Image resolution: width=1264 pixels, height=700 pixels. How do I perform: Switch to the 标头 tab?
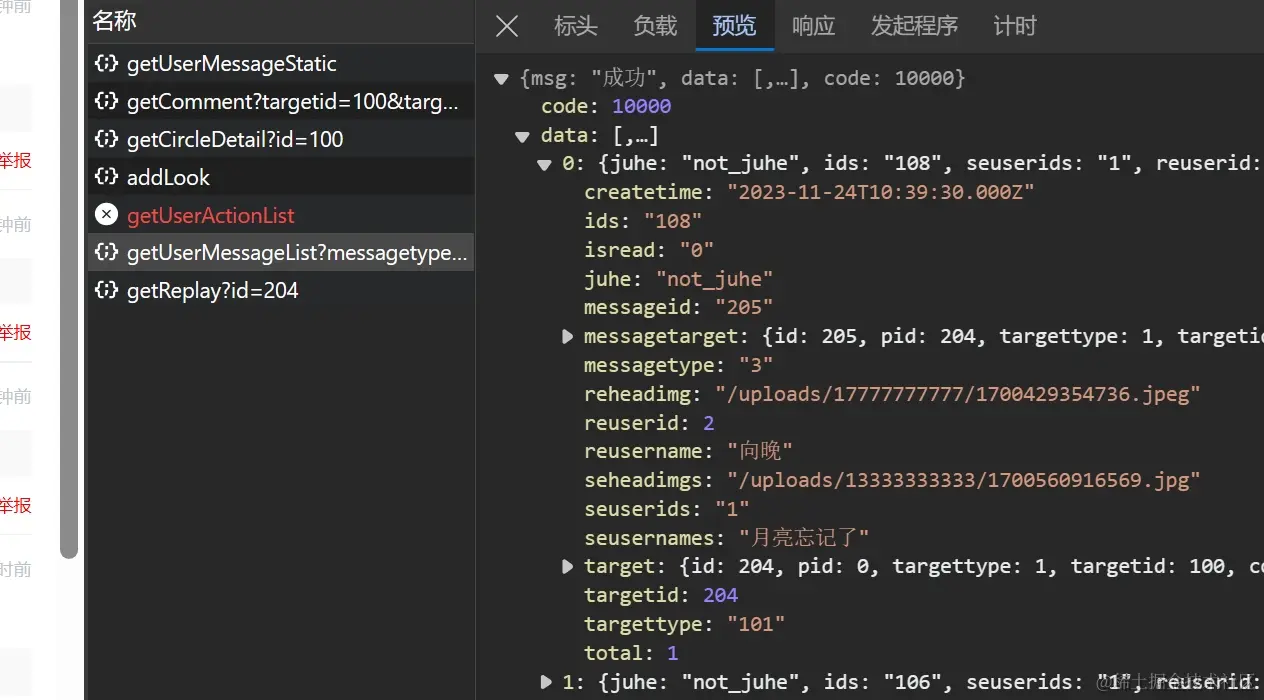(x=576, y=26)
